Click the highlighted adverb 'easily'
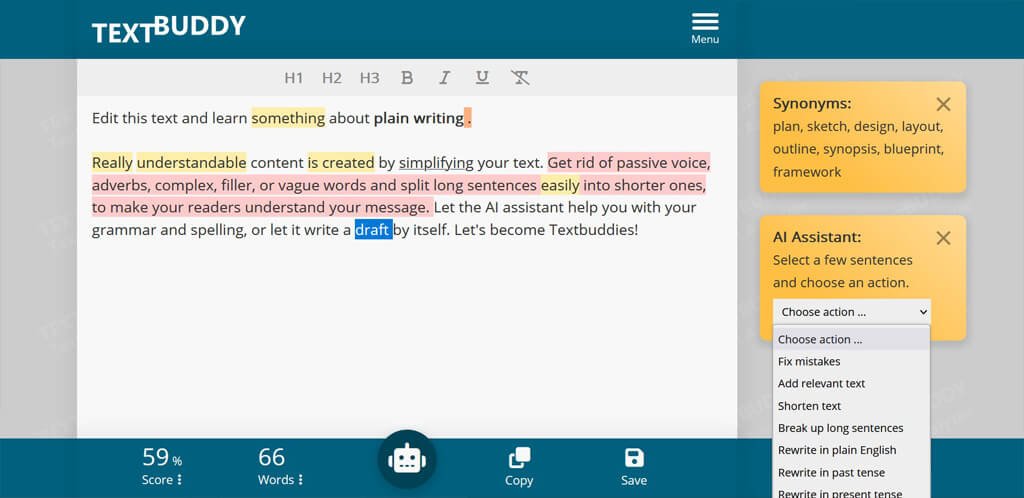Screen dimensions: 1024x498 point(560,185)
